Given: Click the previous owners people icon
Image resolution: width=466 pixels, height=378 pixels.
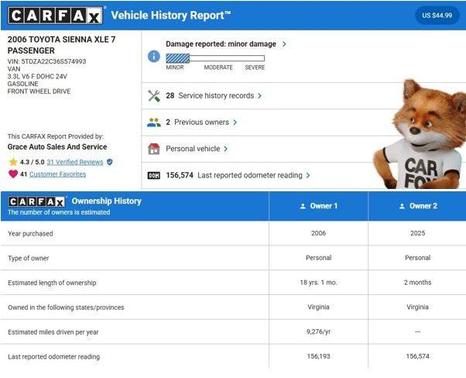Looking at the screenshot, I should click(154, 122).
